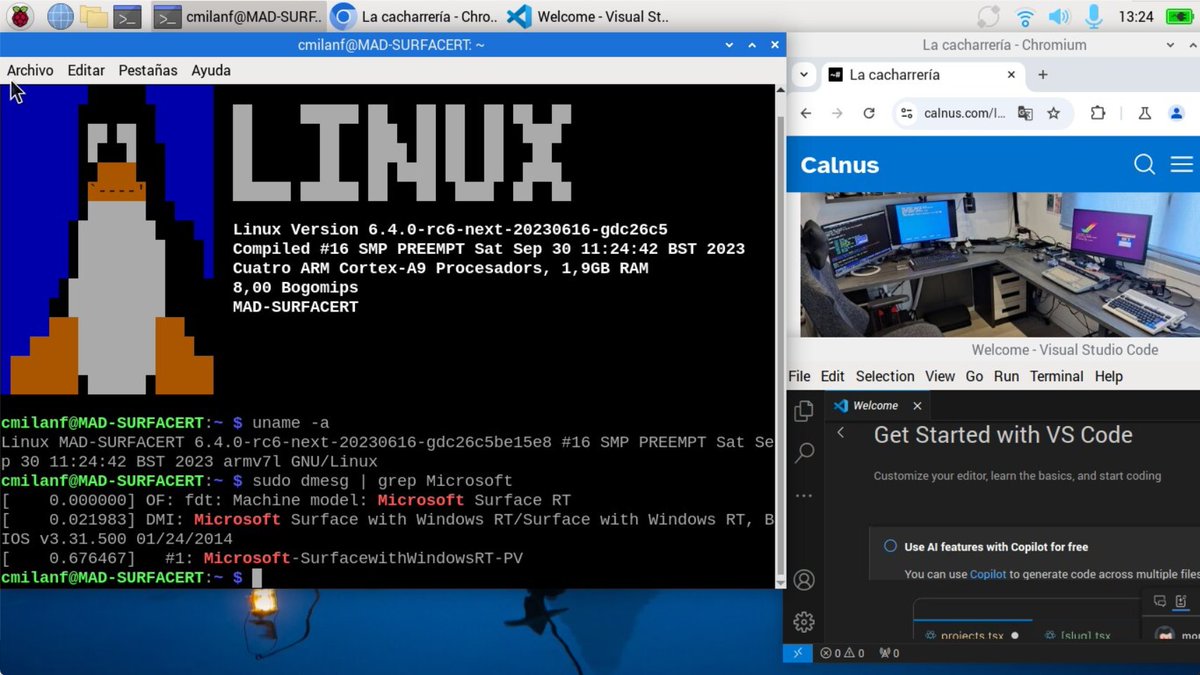Open site information icon in address bar
The width and height of the screenshot is (1200, 675).
click(x=906, y=113)
